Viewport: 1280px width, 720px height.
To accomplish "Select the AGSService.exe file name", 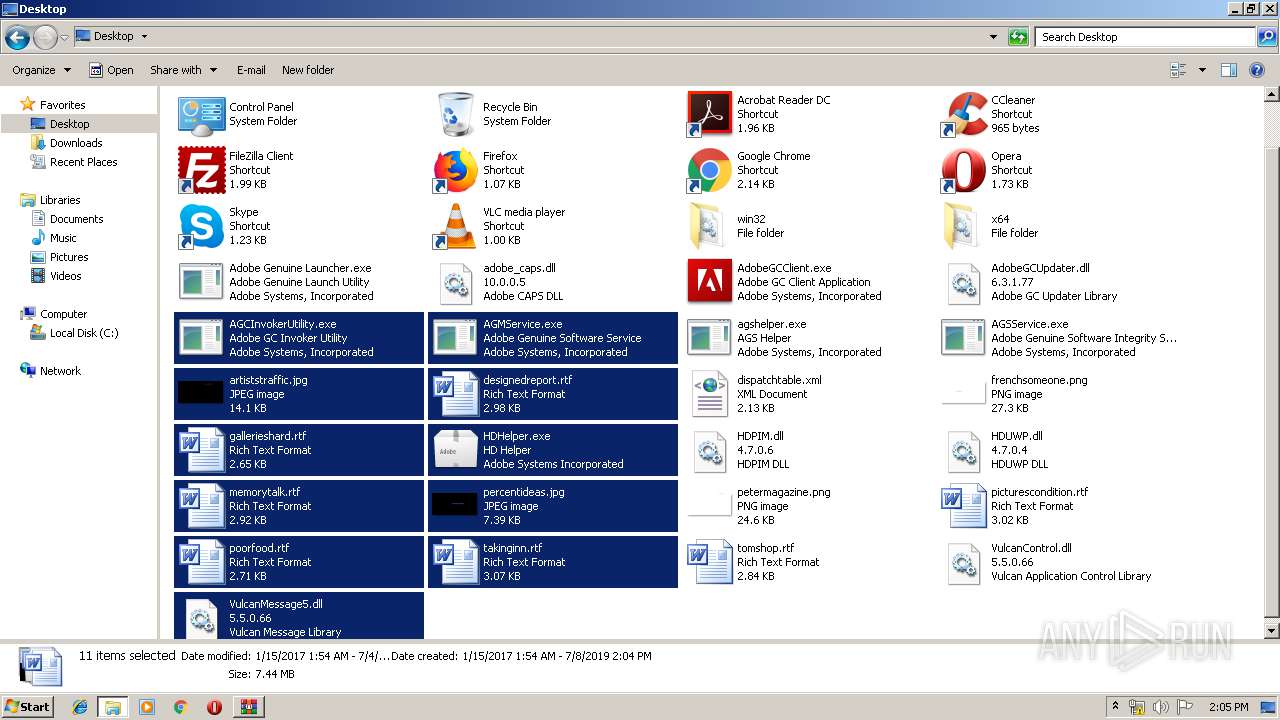I will click(1029, 324).
